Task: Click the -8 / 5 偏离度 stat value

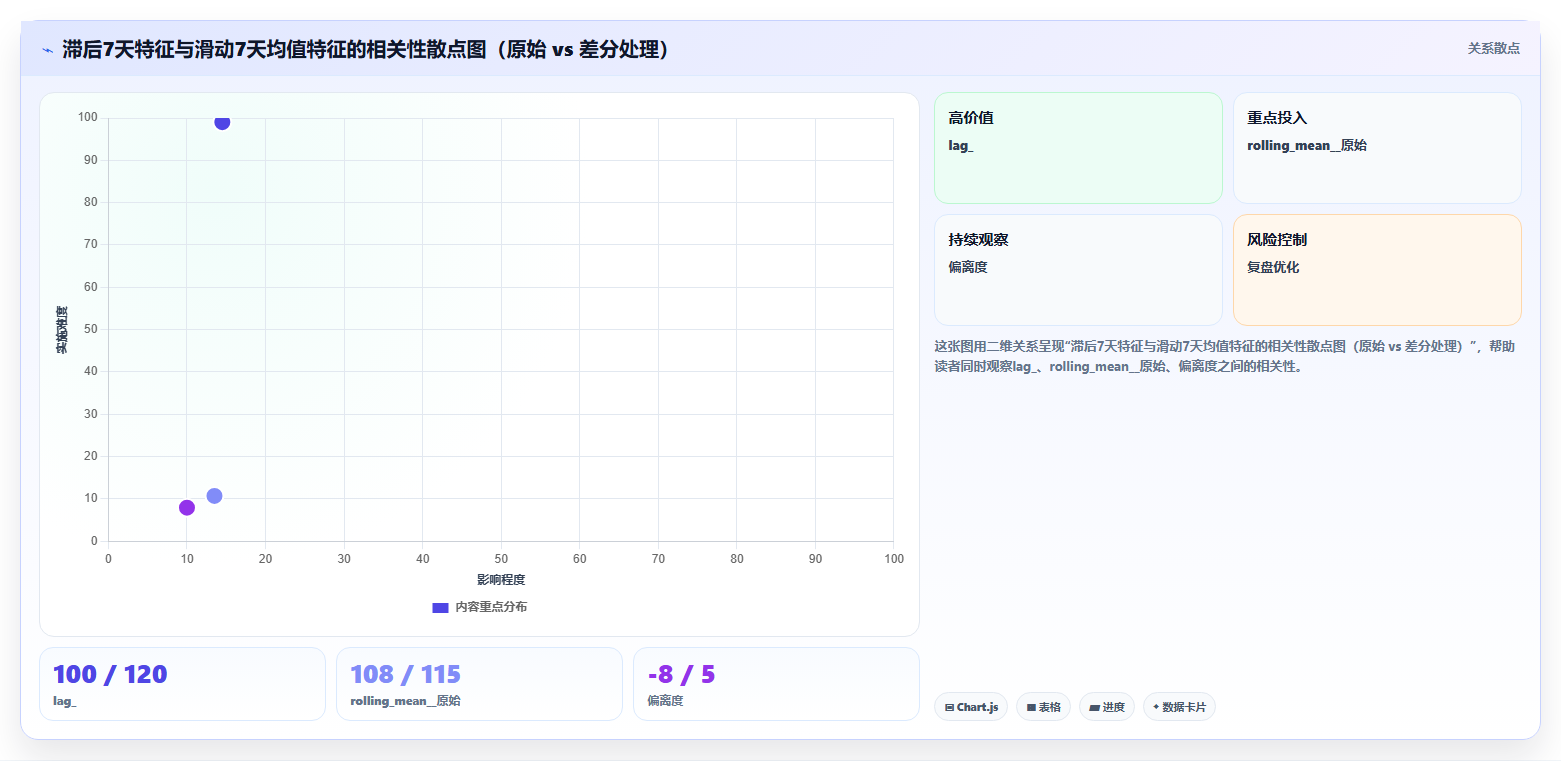Action: 681,674
